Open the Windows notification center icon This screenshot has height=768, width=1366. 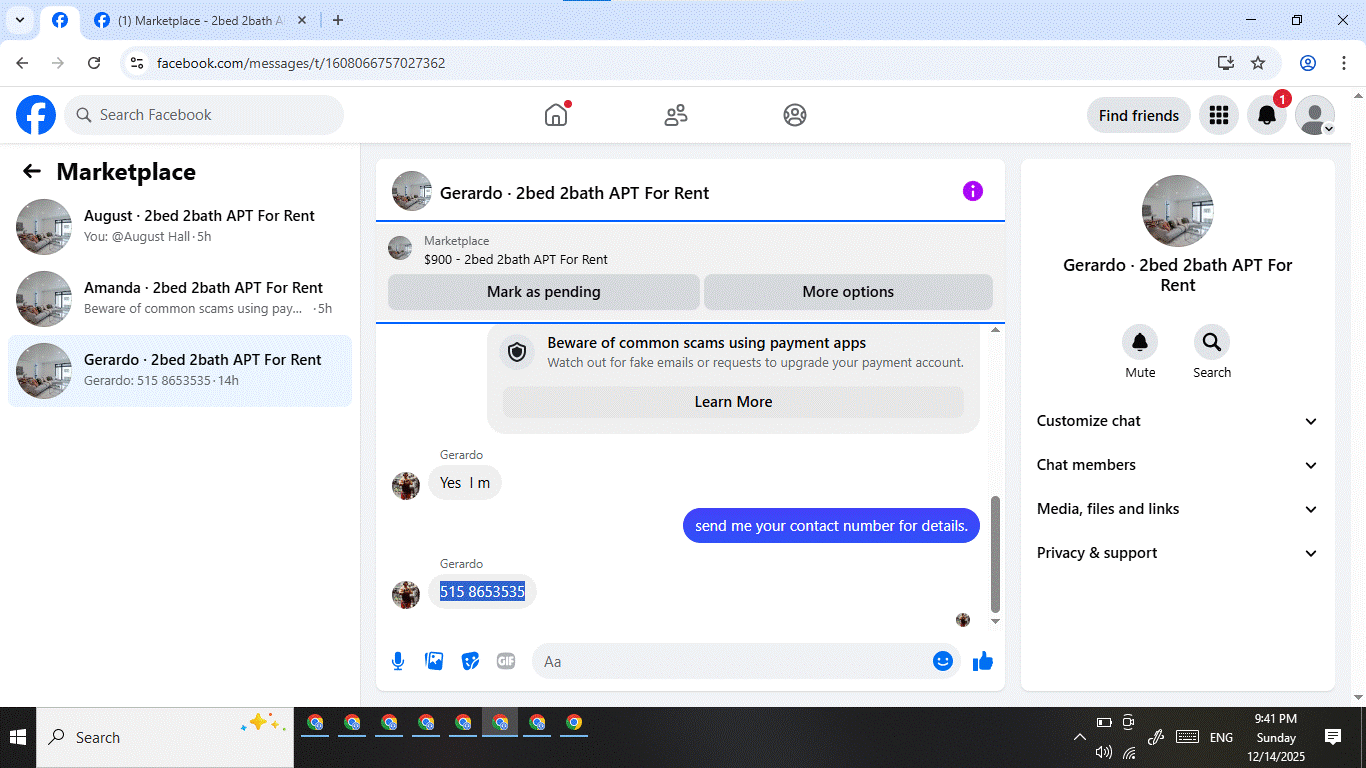pos(1333,737)
